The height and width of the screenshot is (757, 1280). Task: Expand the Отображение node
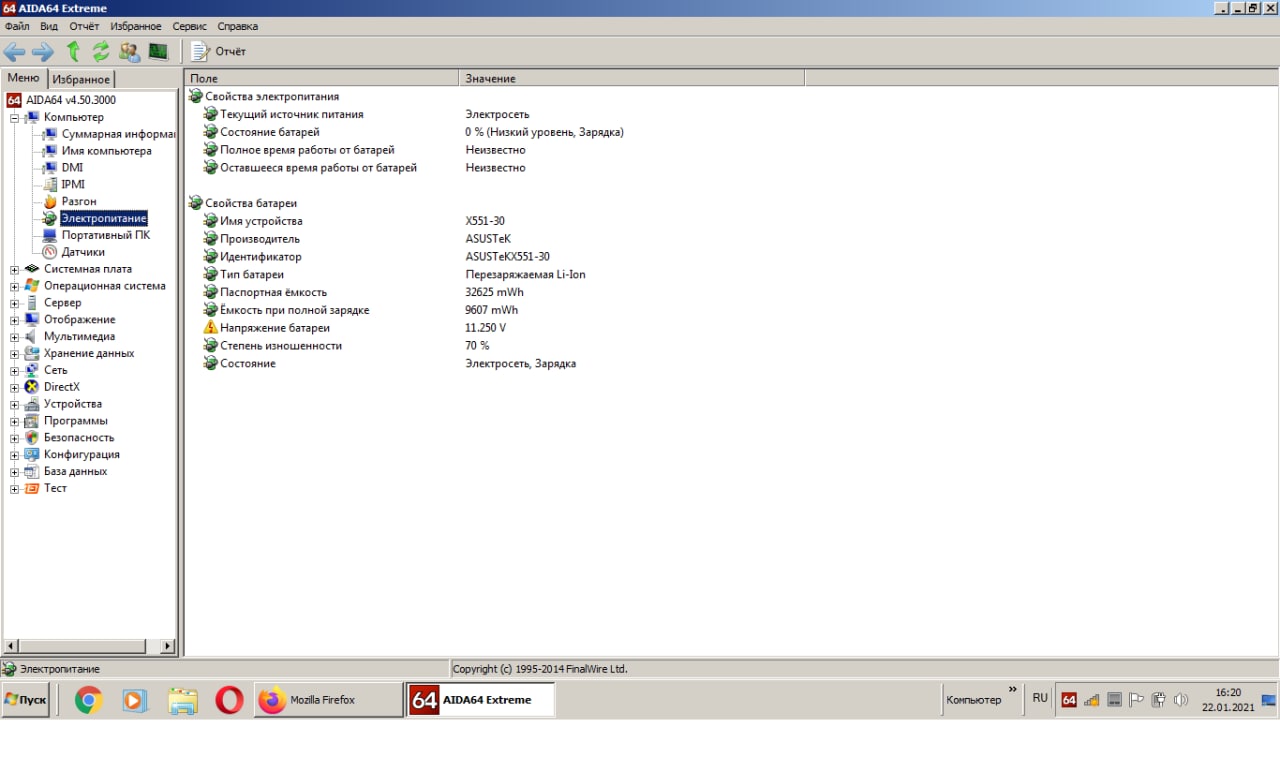click(x=15, y=320)
